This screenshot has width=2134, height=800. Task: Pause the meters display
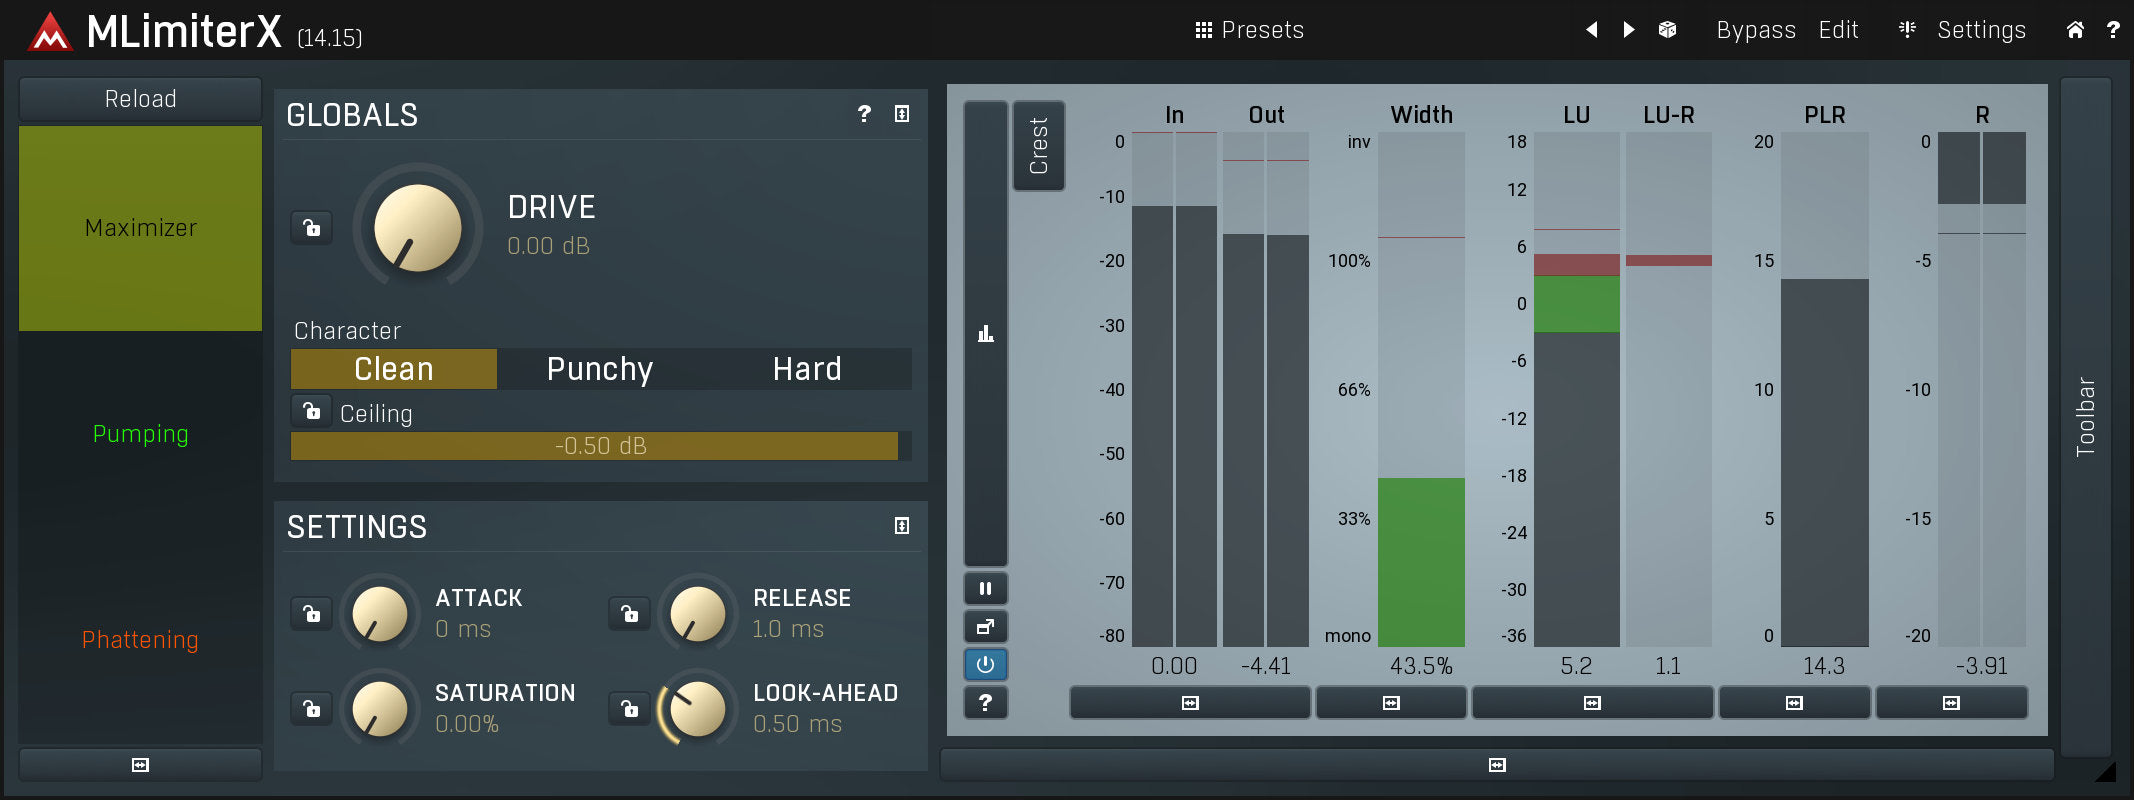(x=985, y=589)
